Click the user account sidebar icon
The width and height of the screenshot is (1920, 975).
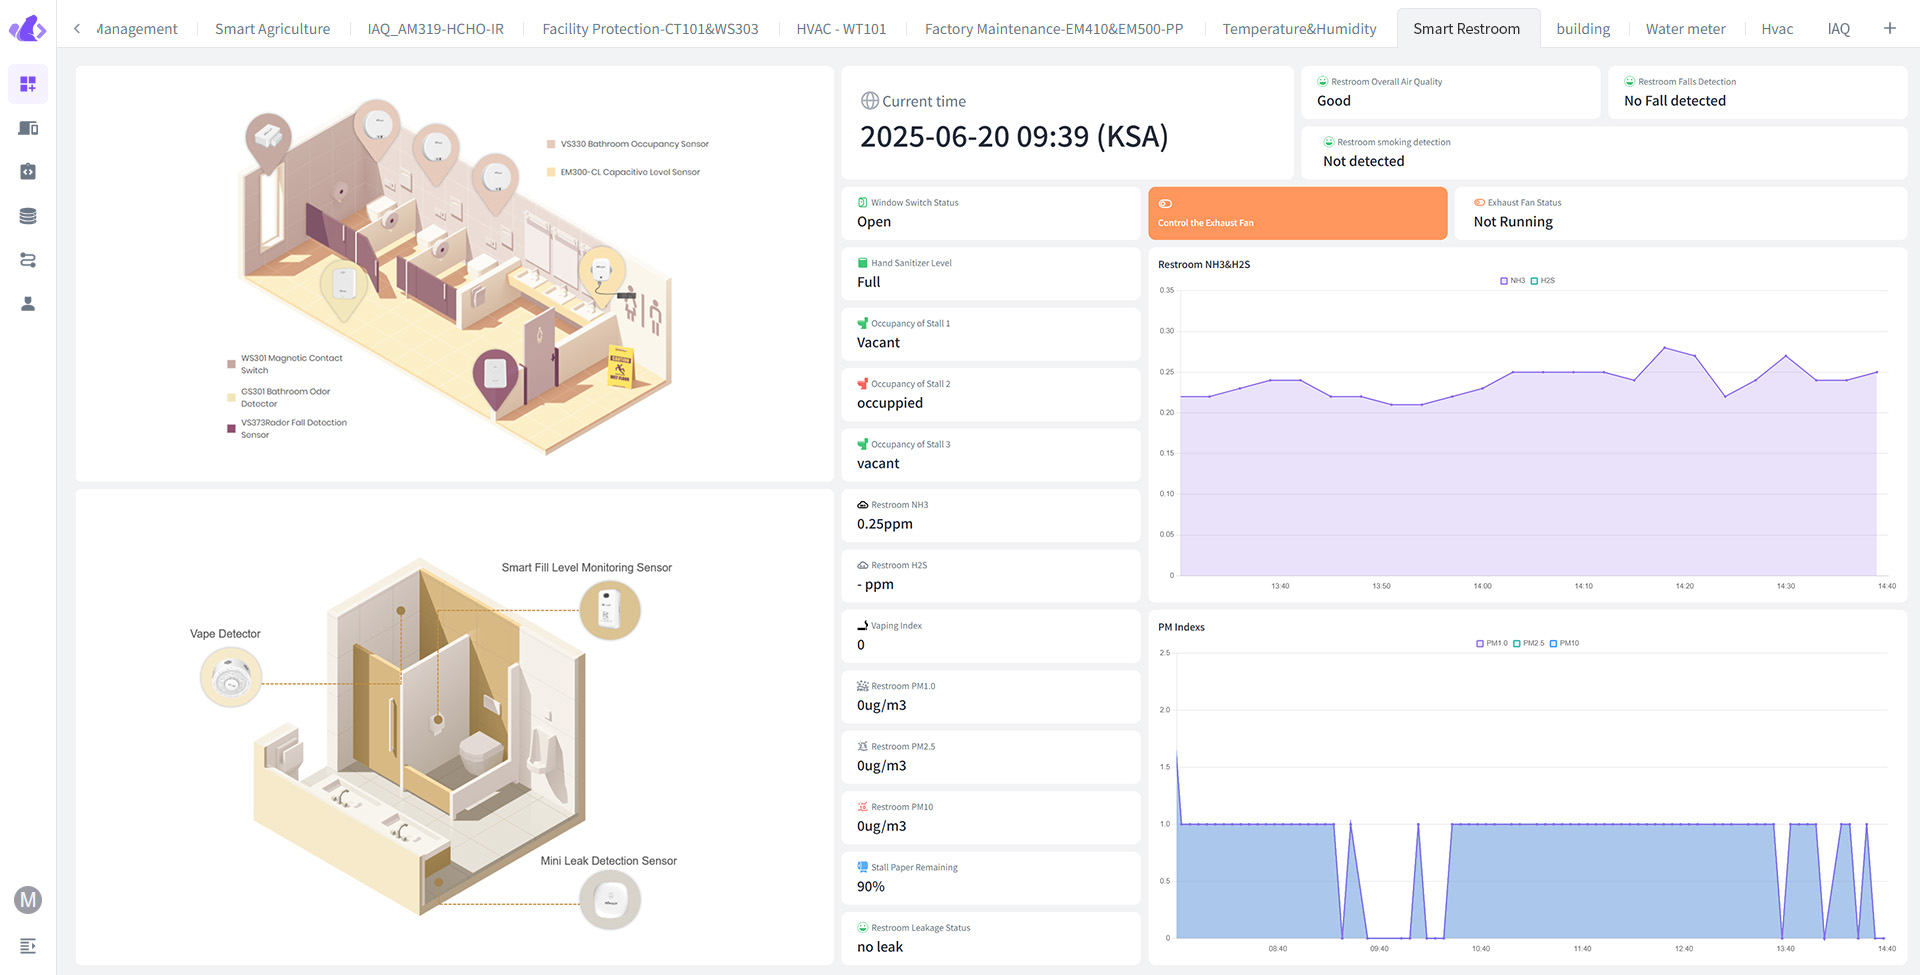pyautogui.click(x=28, y=304)
